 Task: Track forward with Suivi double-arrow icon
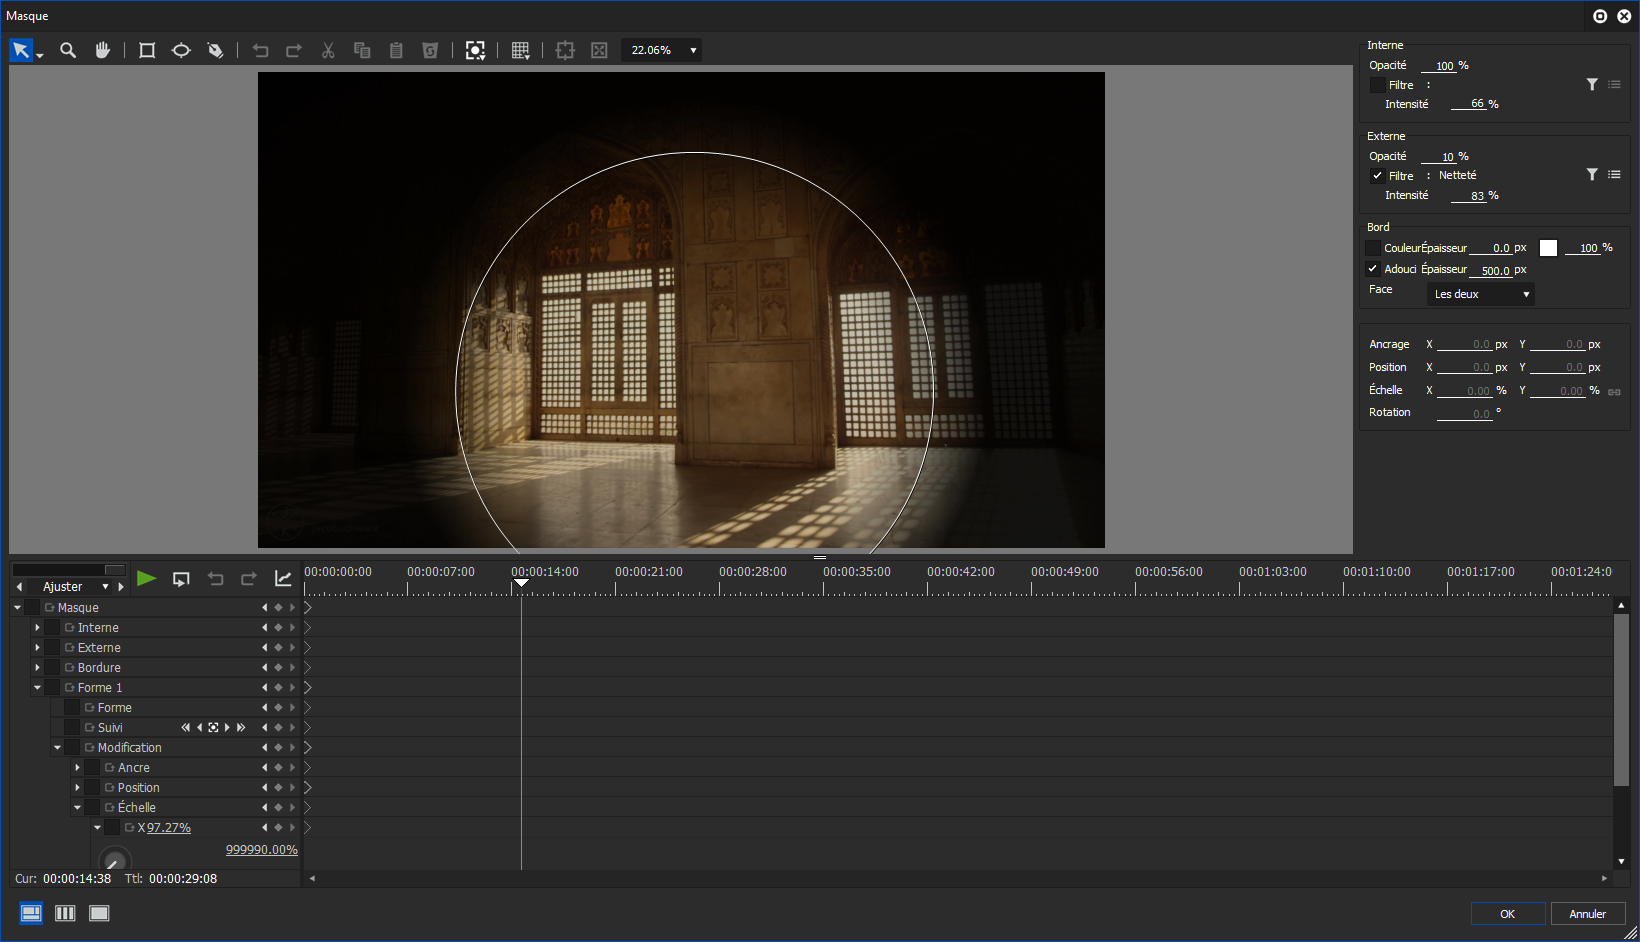240,727
